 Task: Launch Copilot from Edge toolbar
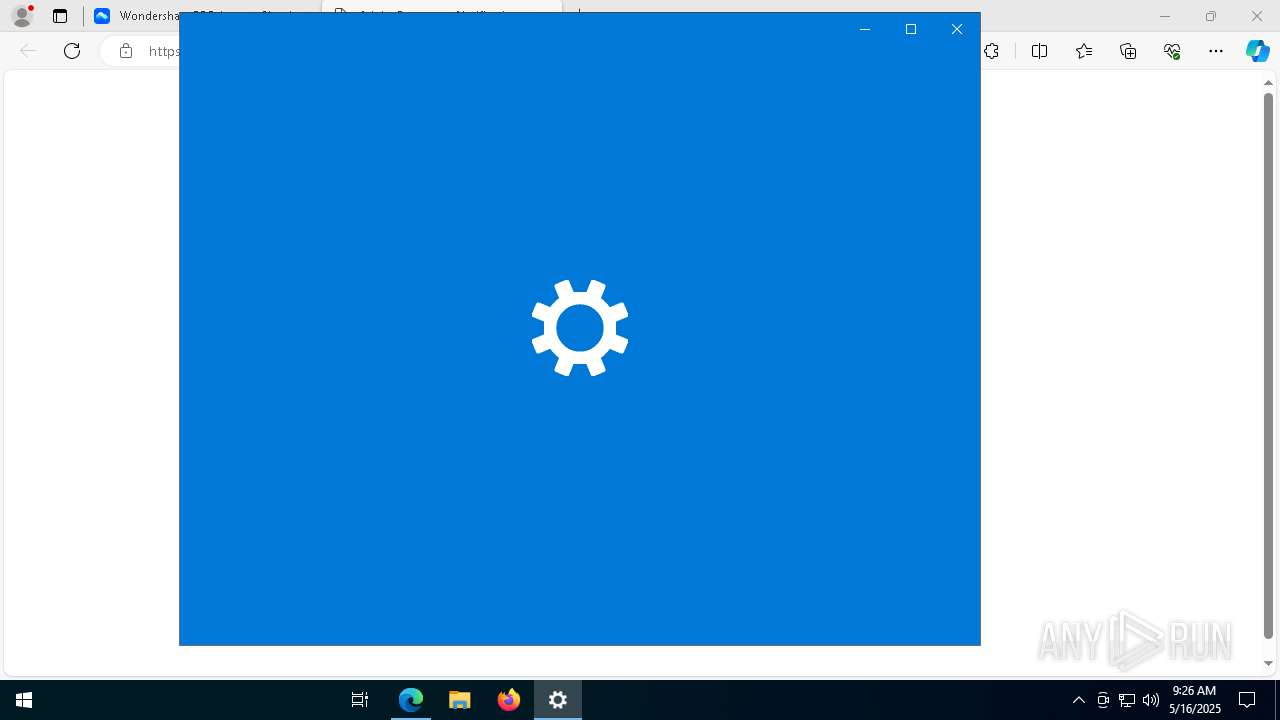coord(1257,51)
